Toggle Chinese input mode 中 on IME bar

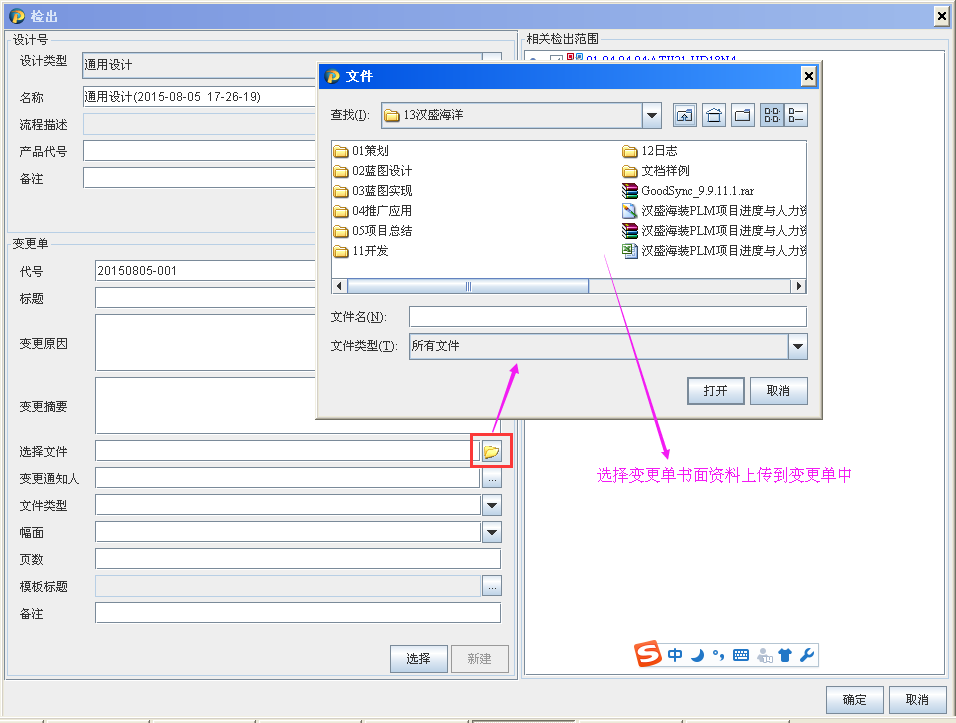675,655
